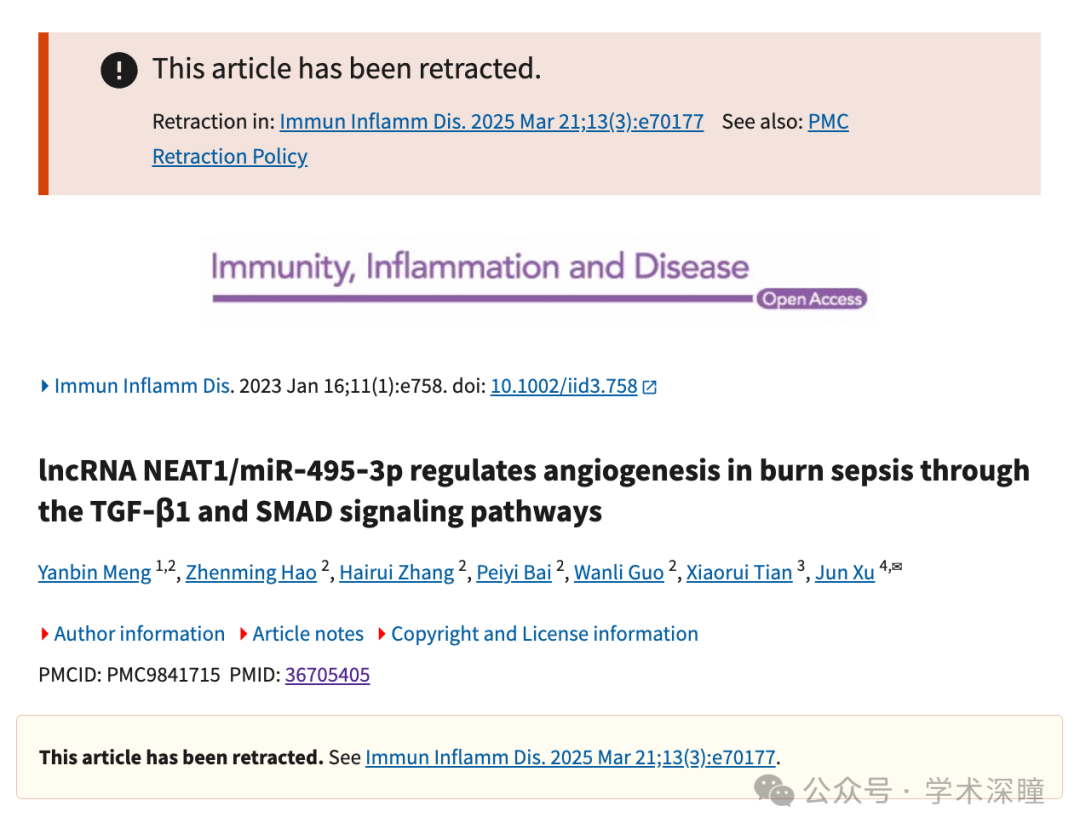Click the envelope icon after Jun Xu
Viewport: 1080px width, 835px height.
[x=897, y=566]
